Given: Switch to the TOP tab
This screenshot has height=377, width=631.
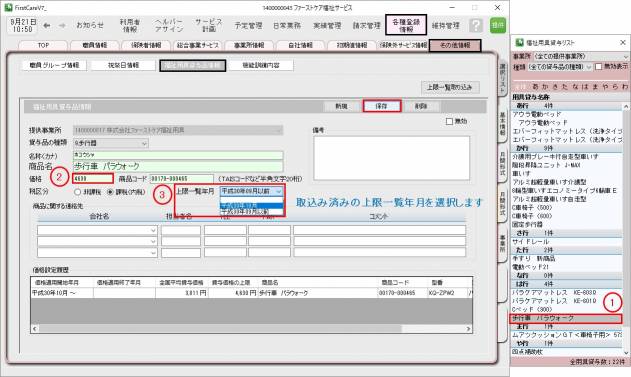Looking at the screenshot, I should click(43, 45).
